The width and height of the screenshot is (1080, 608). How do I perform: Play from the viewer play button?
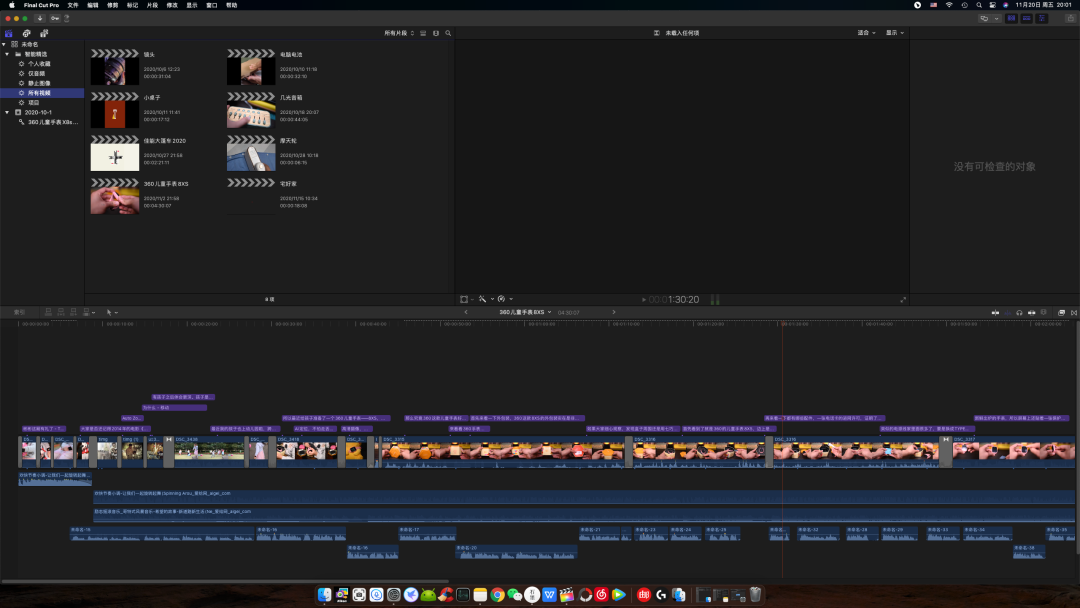[644, 300]
